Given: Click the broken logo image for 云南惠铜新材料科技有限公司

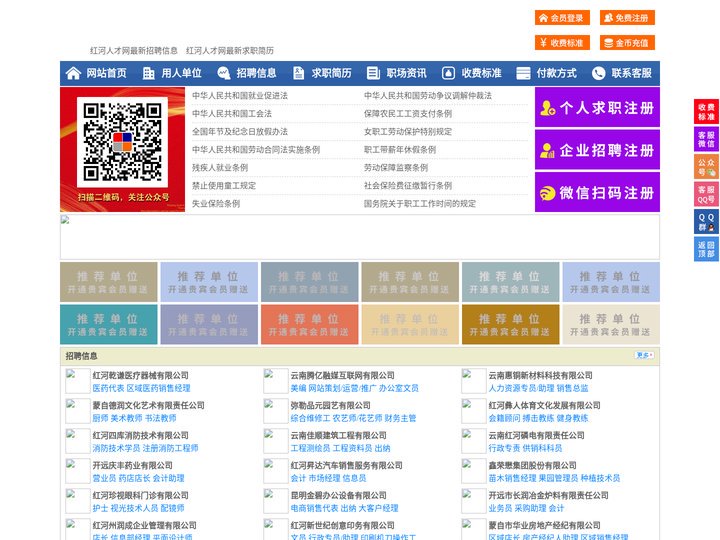Looking at the screenshot, I should 473,381.
